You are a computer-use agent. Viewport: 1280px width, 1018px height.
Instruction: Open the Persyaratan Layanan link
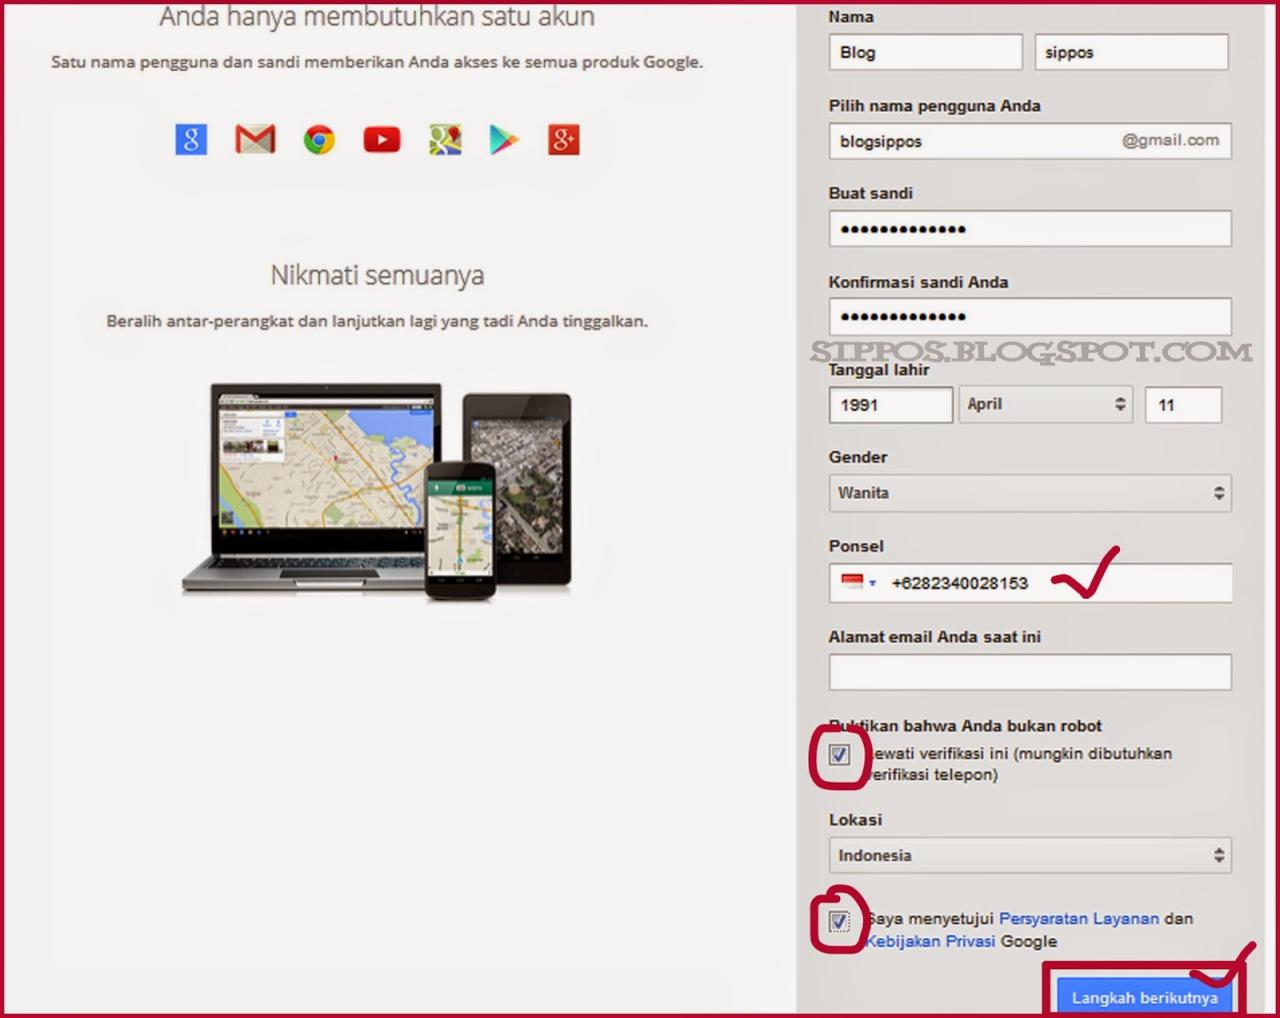coord(1079,918)
